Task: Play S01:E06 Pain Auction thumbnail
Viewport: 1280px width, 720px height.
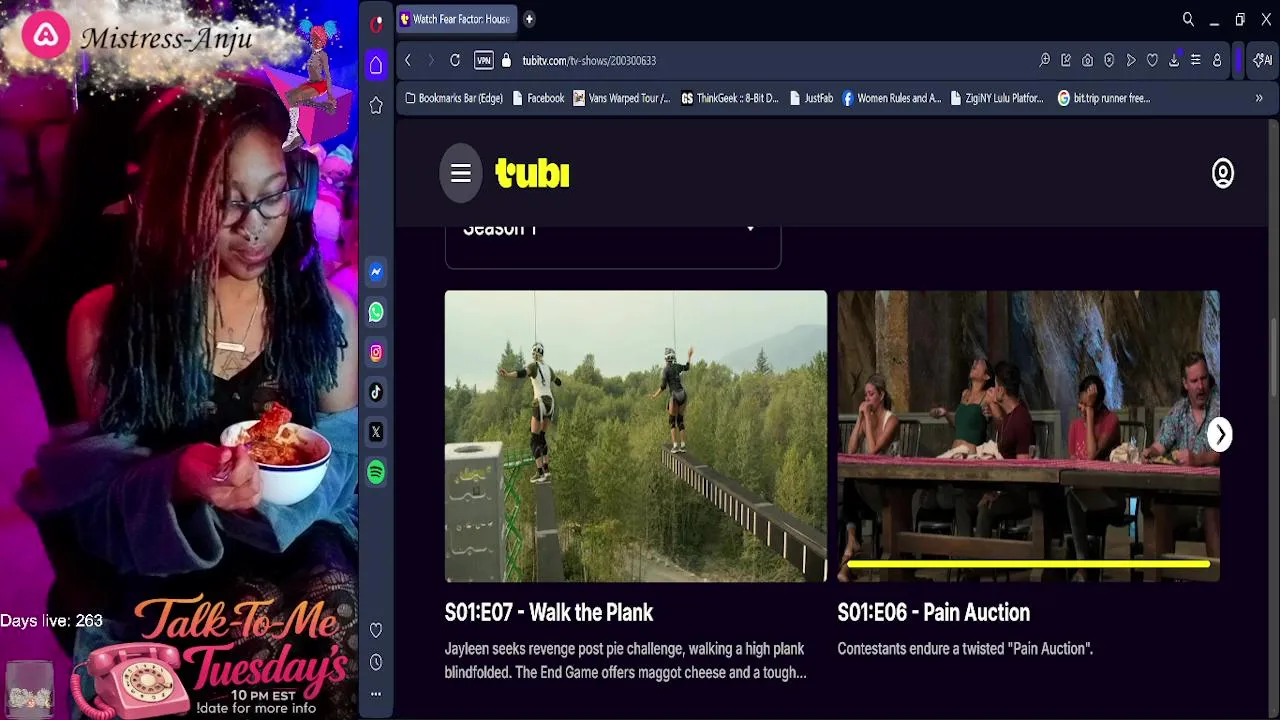Action: coord(1028,436)
